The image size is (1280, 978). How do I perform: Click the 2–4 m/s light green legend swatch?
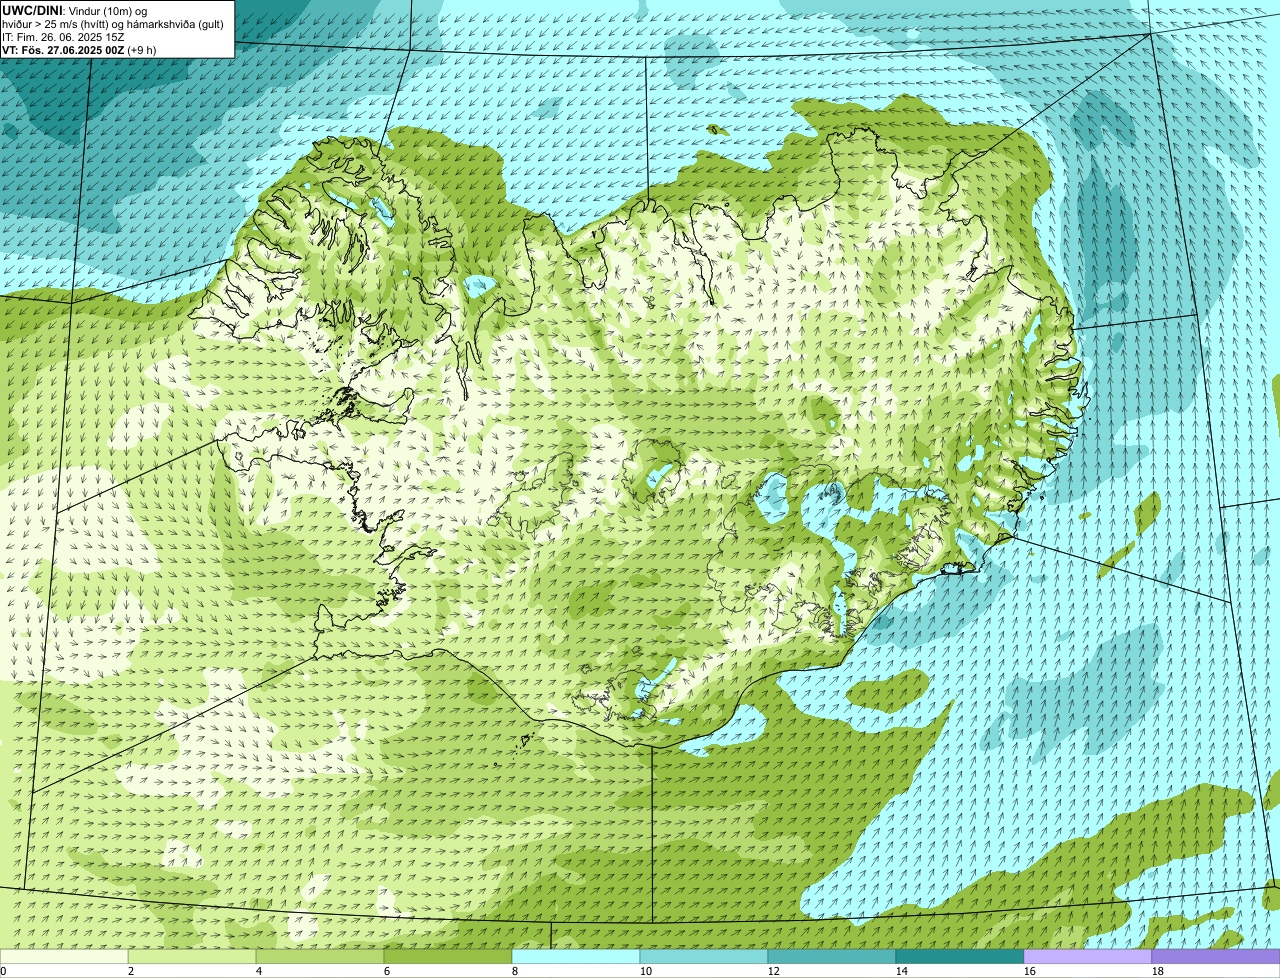point(192,957)
